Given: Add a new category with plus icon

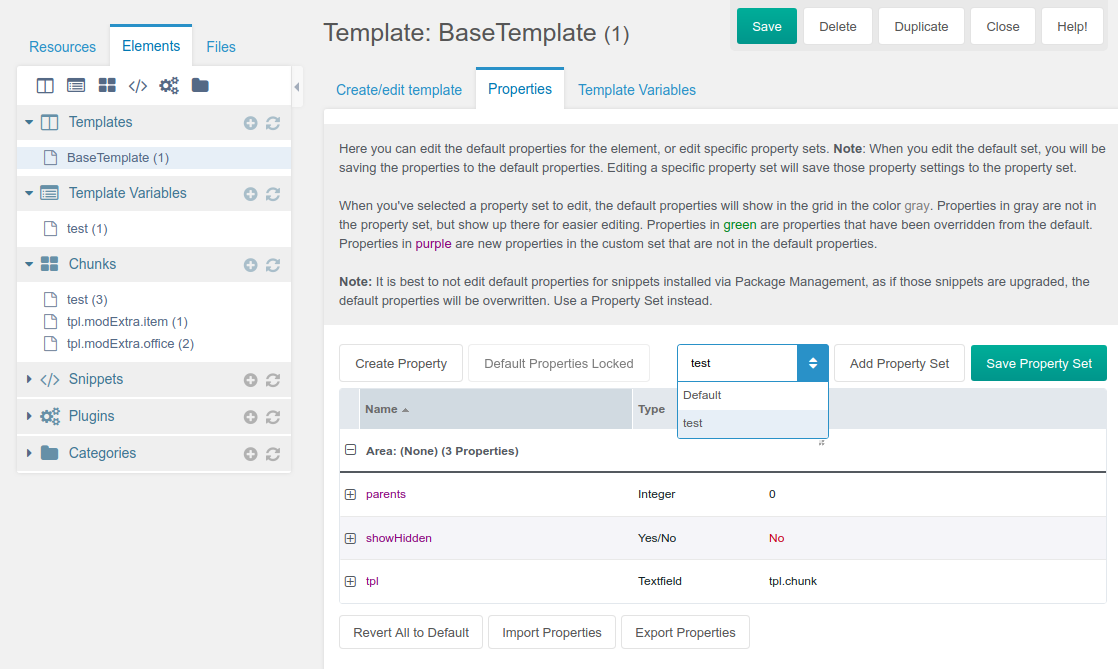Looking at the screenshot, I should 250,454.
